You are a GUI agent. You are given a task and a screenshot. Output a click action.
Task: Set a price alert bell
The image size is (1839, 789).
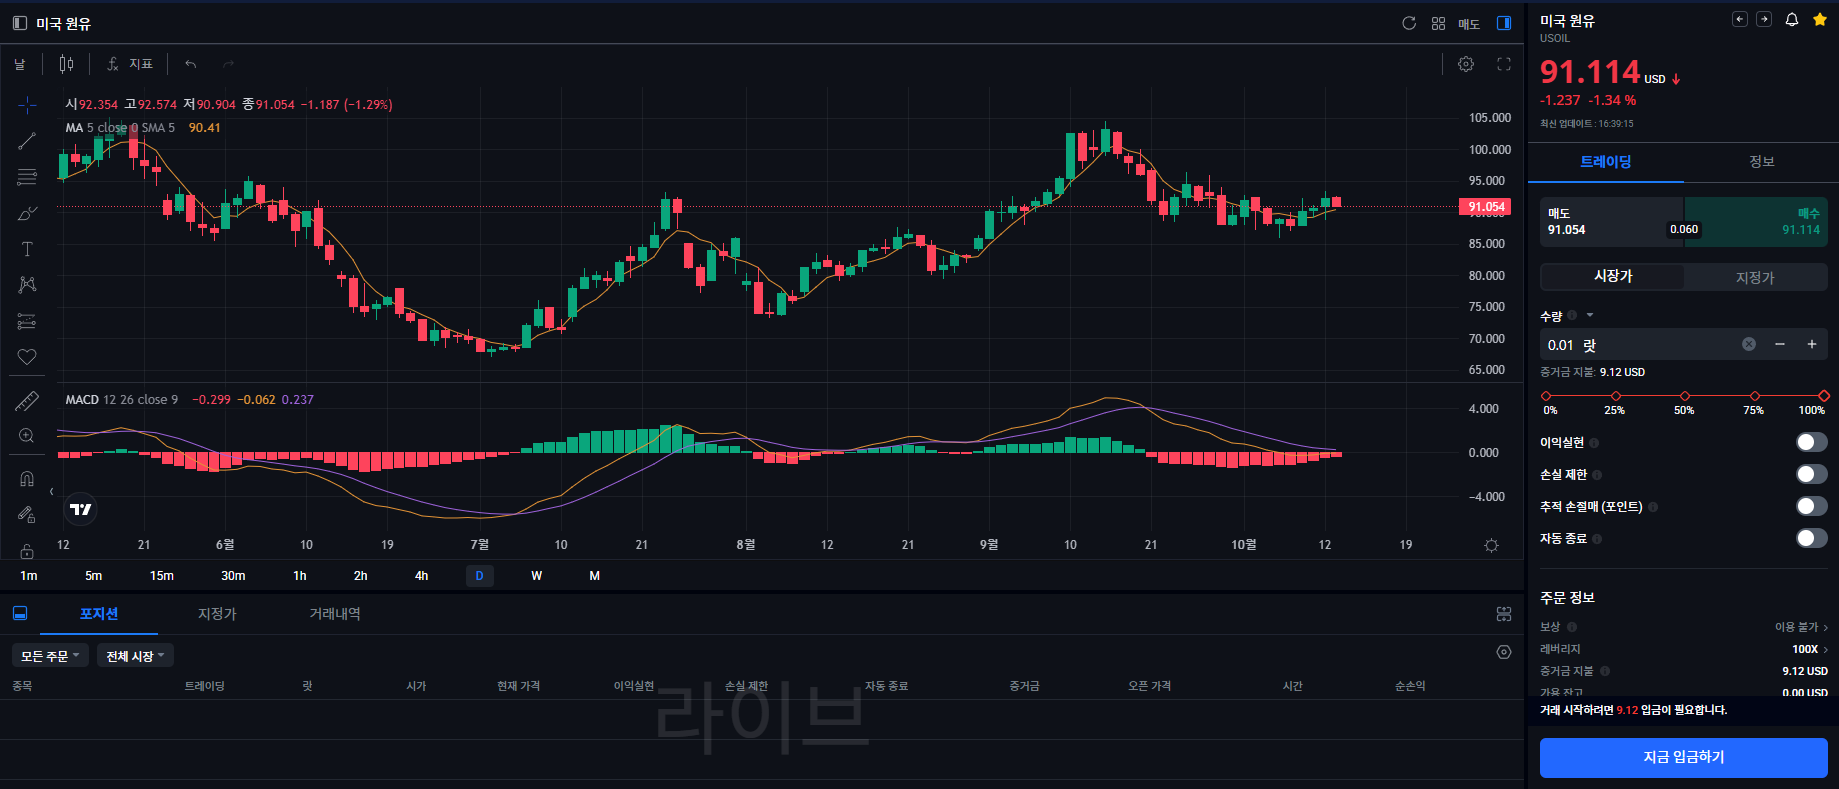[1792, 19]
